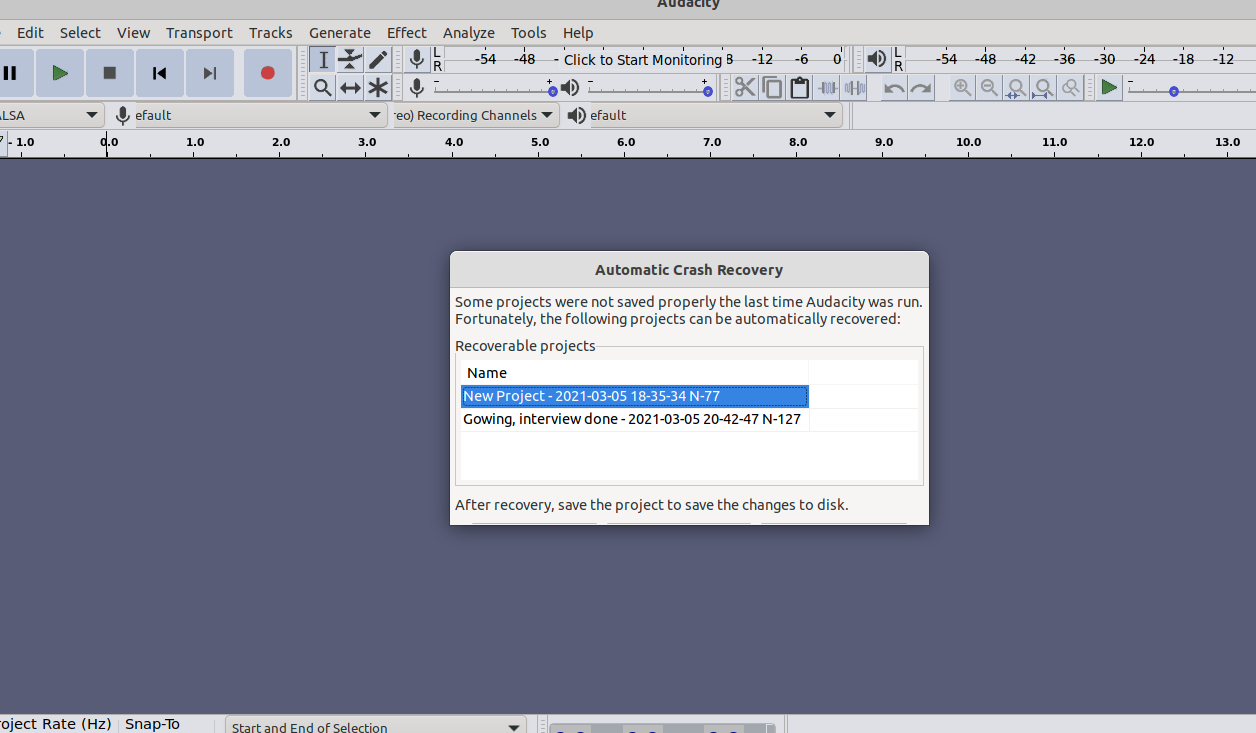This screenshot has width=1256, height=733.
Task: Click the device toolbar speaker icon
Action: click(576, 115)
